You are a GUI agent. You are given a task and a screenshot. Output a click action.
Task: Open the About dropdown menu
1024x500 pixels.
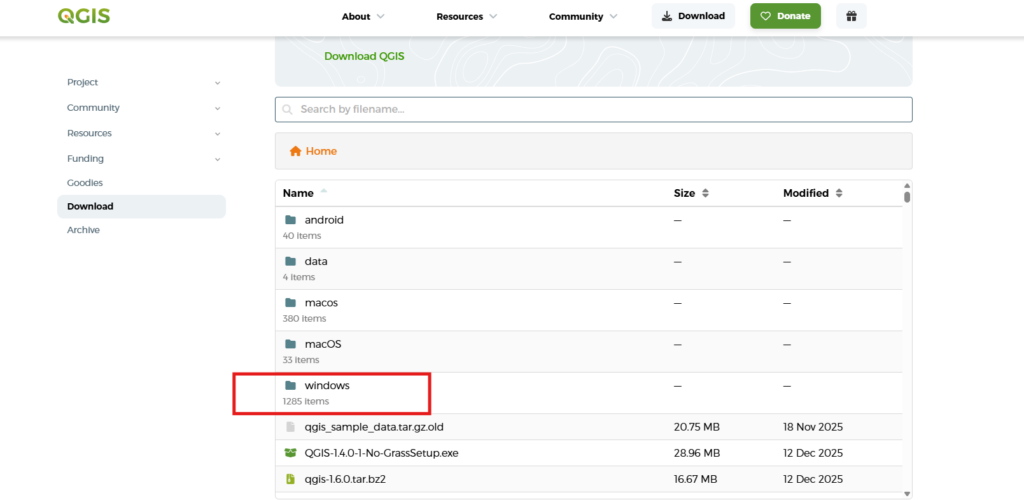tap(363, 17)
